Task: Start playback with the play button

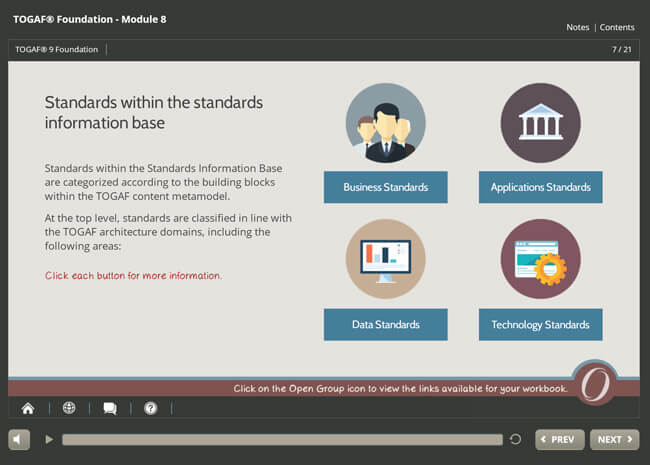Action: [x=49, y=439]
